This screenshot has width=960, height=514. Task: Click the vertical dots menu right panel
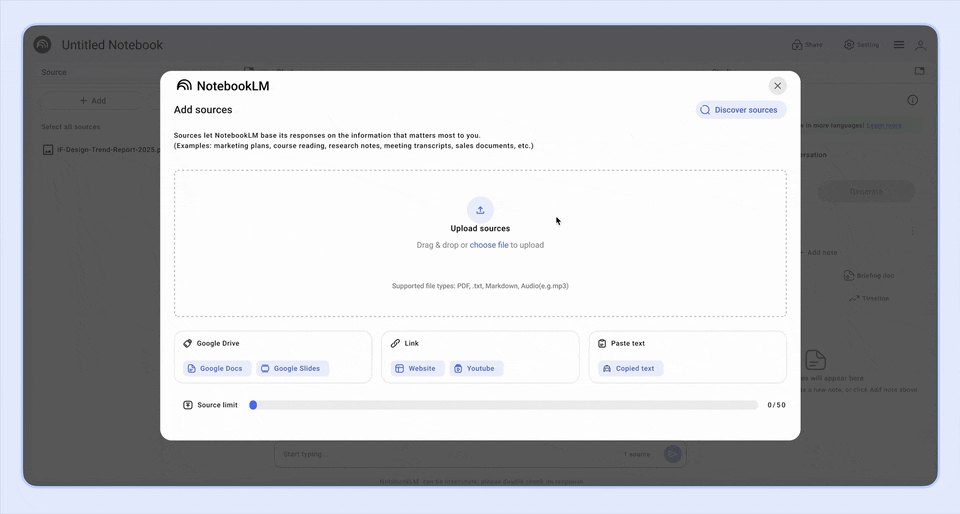click(912, 231)
